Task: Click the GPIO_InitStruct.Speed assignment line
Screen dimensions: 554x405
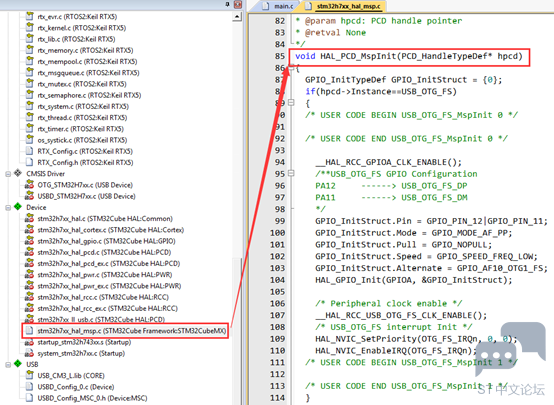Action: click(426, 256)
